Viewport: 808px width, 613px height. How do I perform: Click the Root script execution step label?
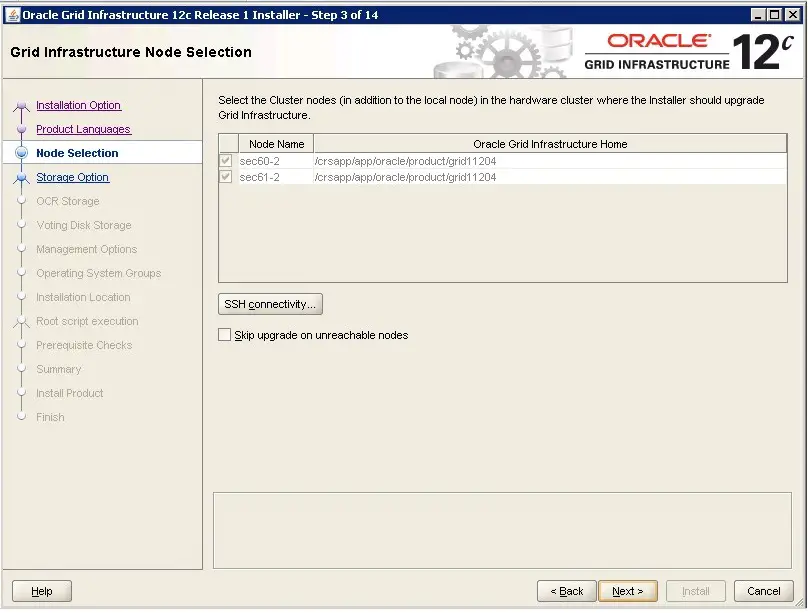(87, 321)
